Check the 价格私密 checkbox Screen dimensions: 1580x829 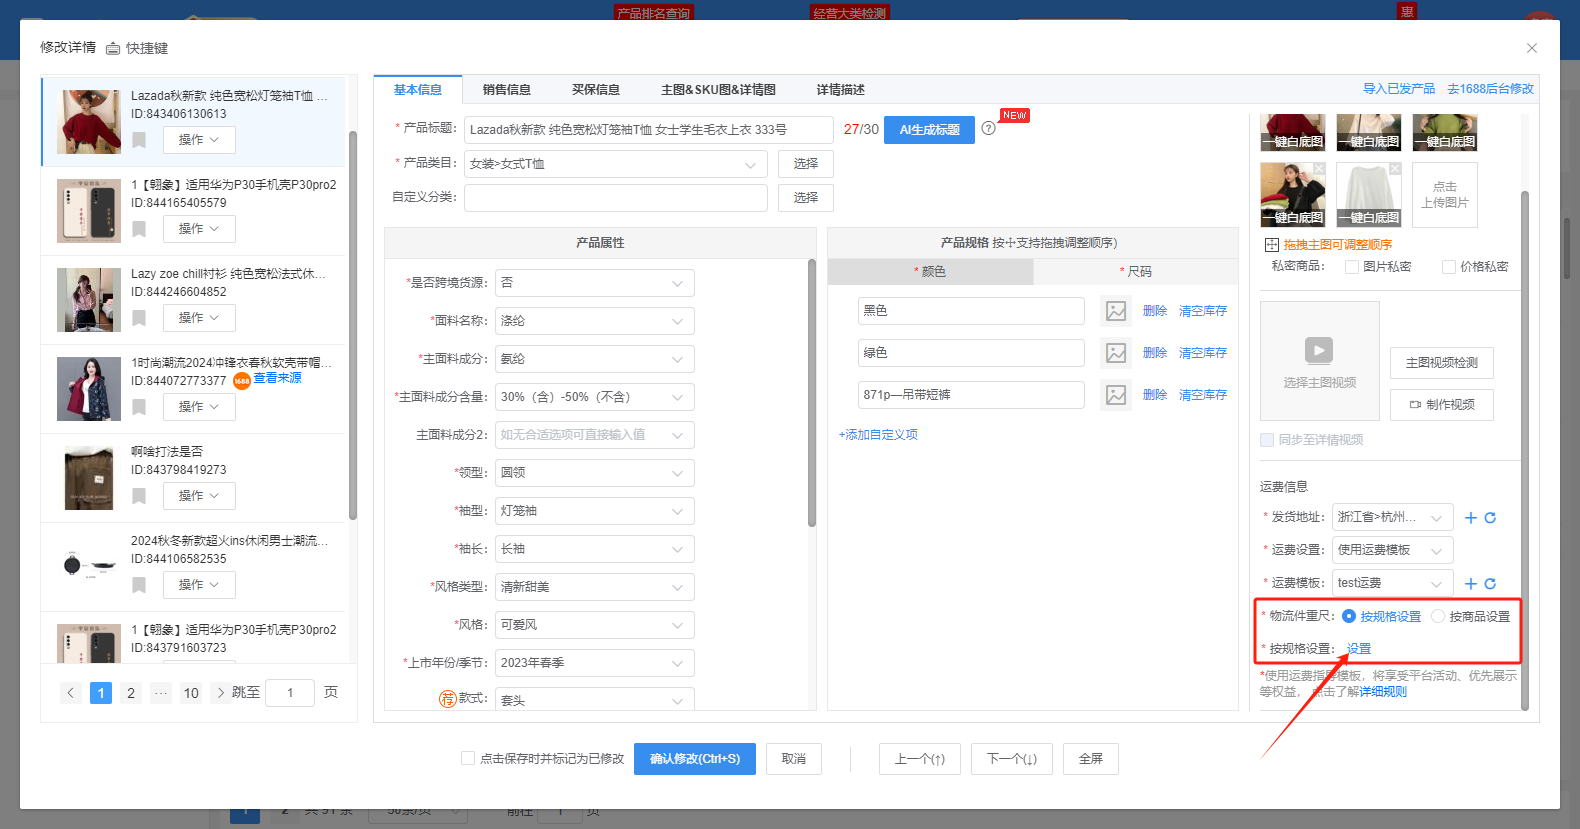(1449, 267)
